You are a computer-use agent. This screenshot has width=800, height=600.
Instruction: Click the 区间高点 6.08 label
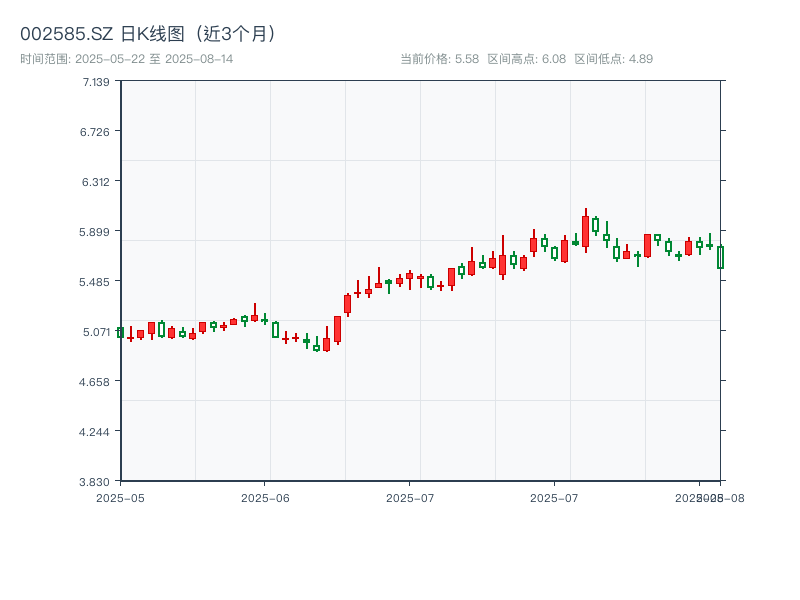click(526, 59)
